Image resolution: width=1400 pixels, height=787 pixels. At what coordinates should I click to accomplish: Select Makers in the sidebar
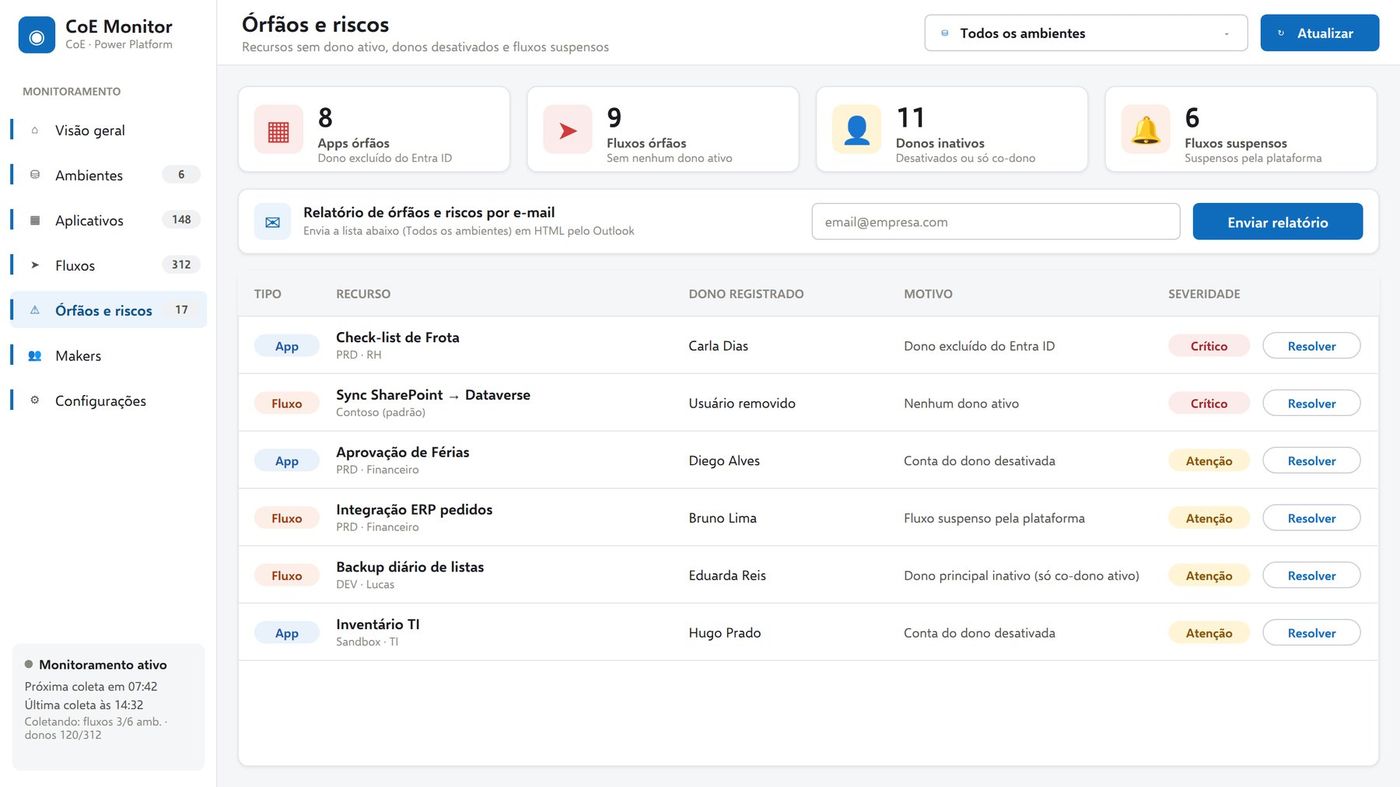point(108,355)
